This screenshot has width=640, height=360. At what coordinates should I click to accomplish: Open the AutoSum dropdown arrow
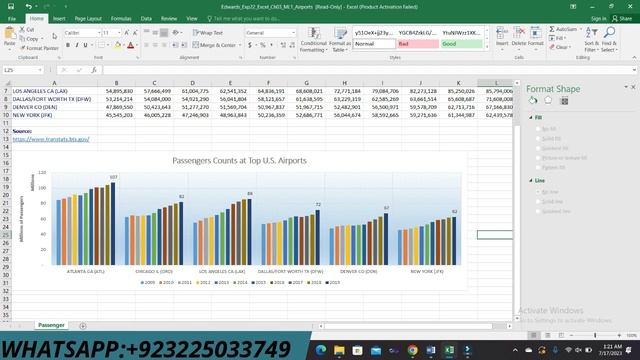pos(581,29)
